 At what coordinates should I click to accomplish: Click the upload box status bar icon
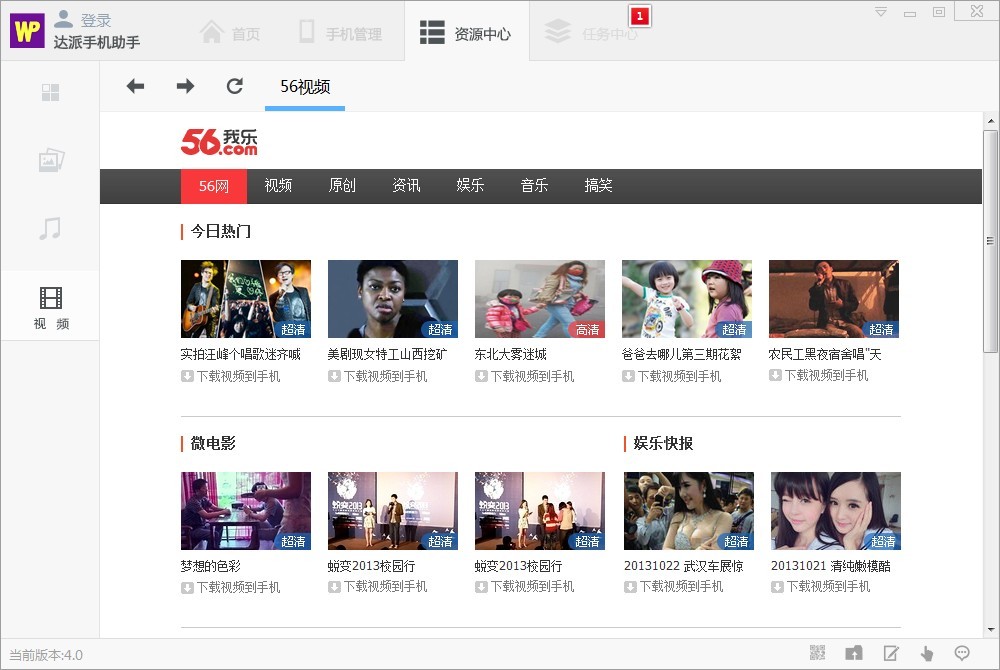coord(854,653)
